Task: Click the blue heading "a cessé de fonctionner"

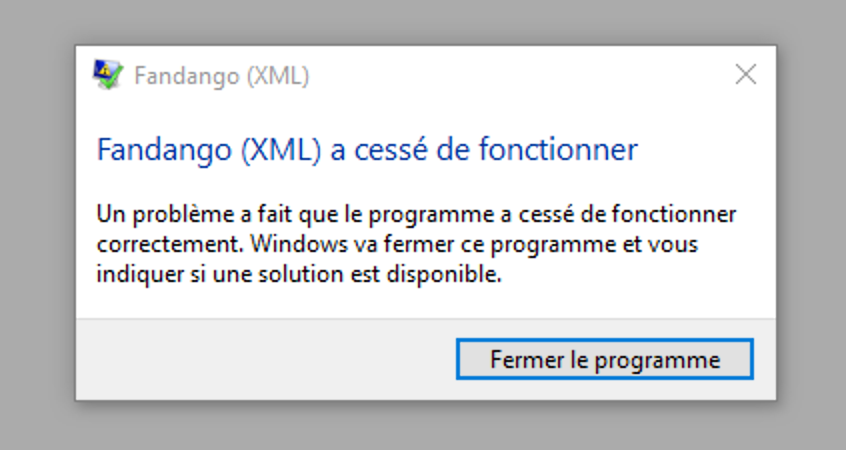Action: (x=497, y=150)
